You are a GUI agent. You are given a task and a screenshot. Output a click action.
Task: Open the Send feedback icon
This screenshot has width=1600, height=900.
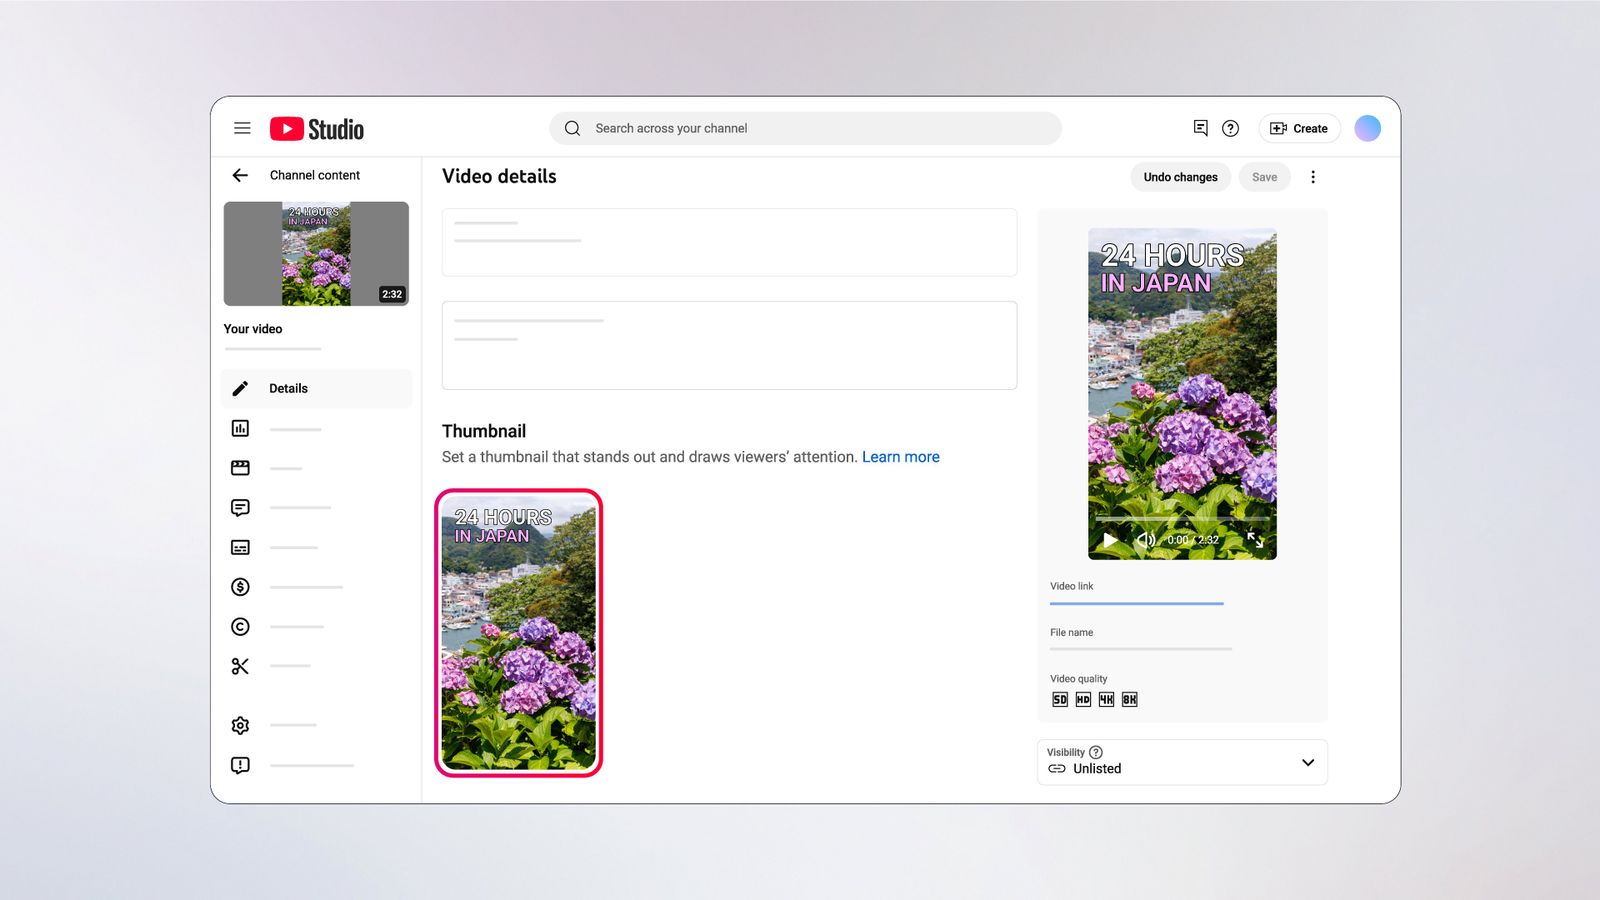tap(240, 765)
